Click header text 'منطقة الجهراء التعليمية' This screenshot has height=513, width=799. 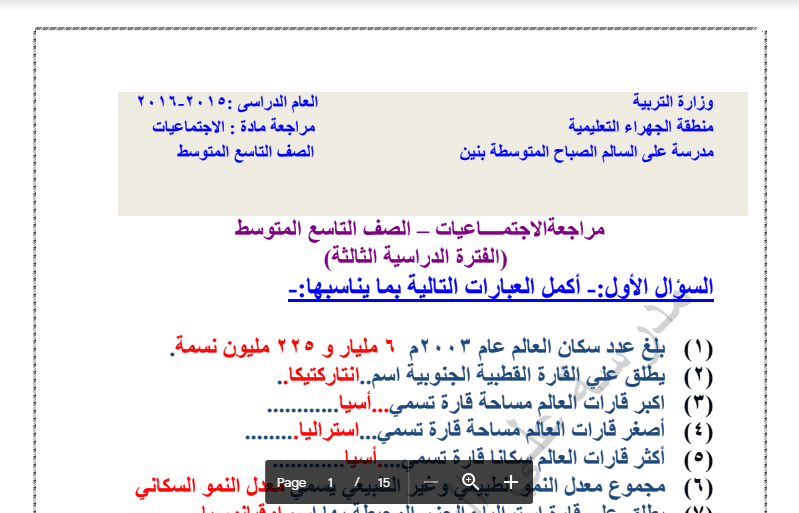[x=641, y=126]
